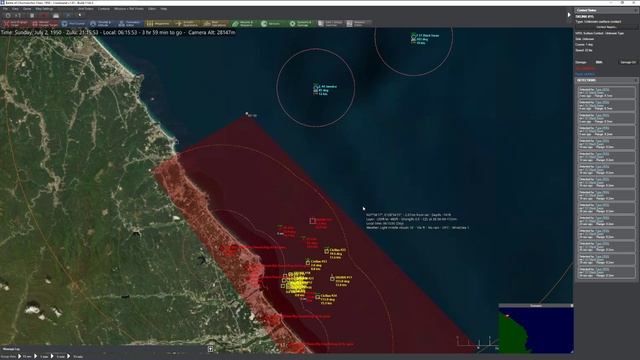Screen dimensions: 640x360
Task: Click the minimap thumbnail
Action: coord(536,330)
